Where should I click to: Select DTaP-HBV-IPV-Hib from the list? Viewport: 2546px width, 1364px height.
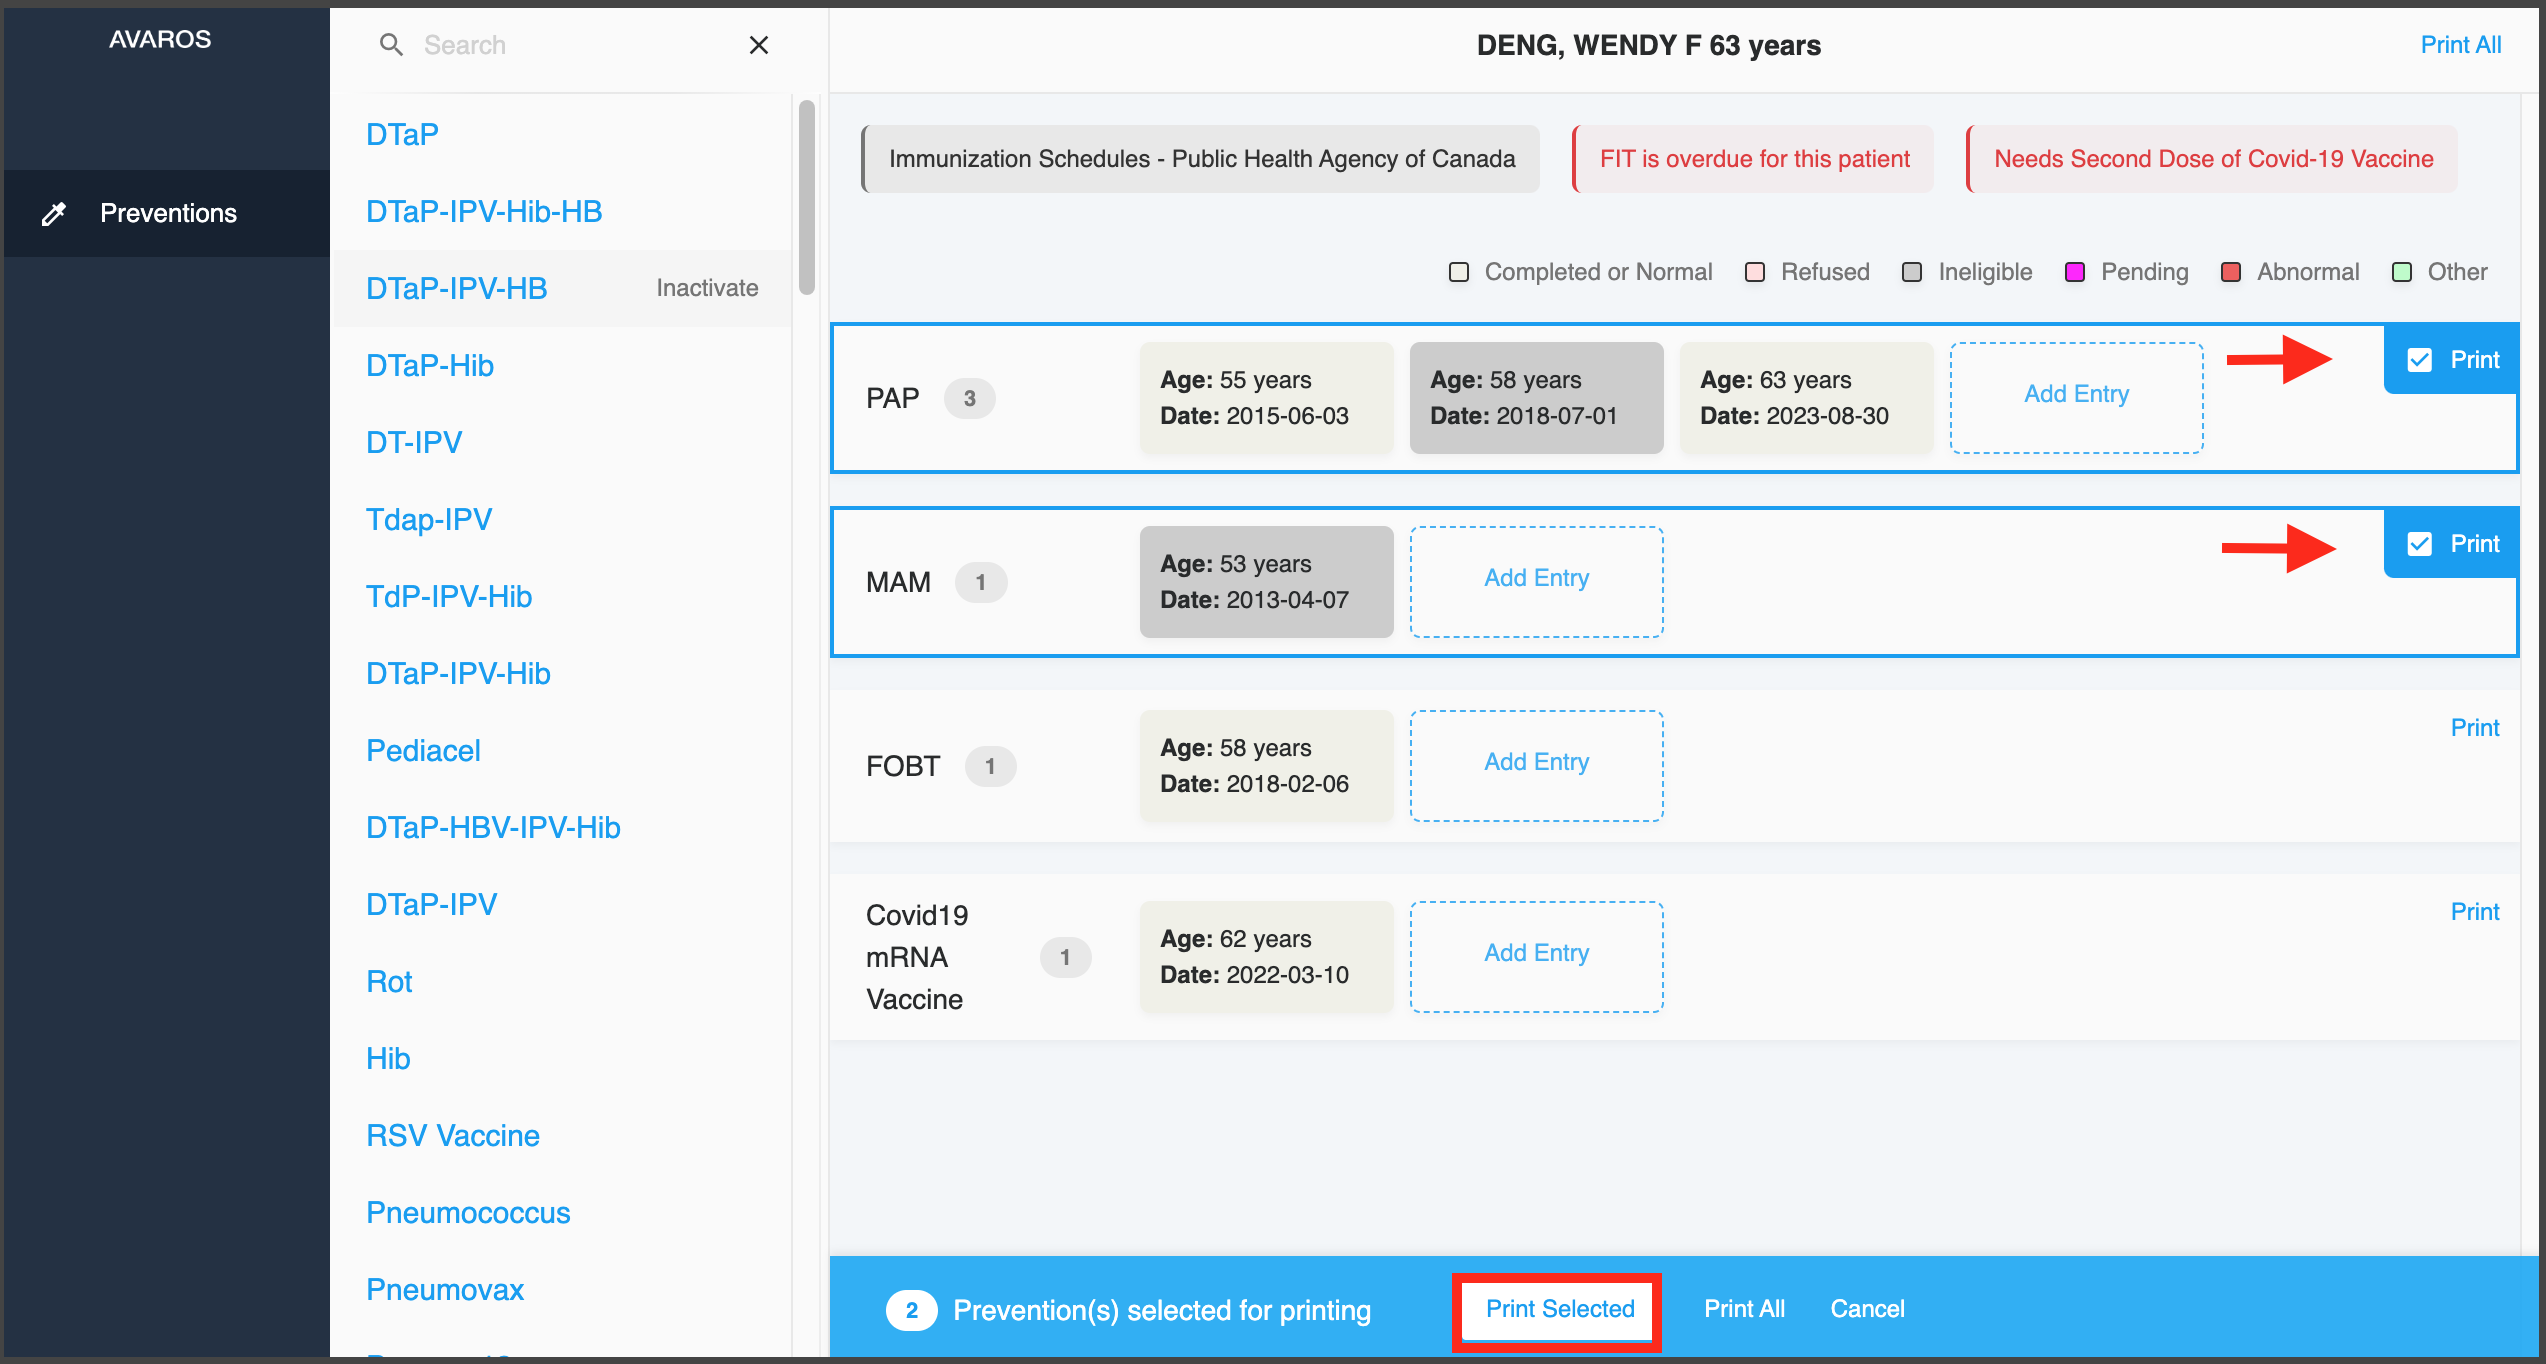493,827
